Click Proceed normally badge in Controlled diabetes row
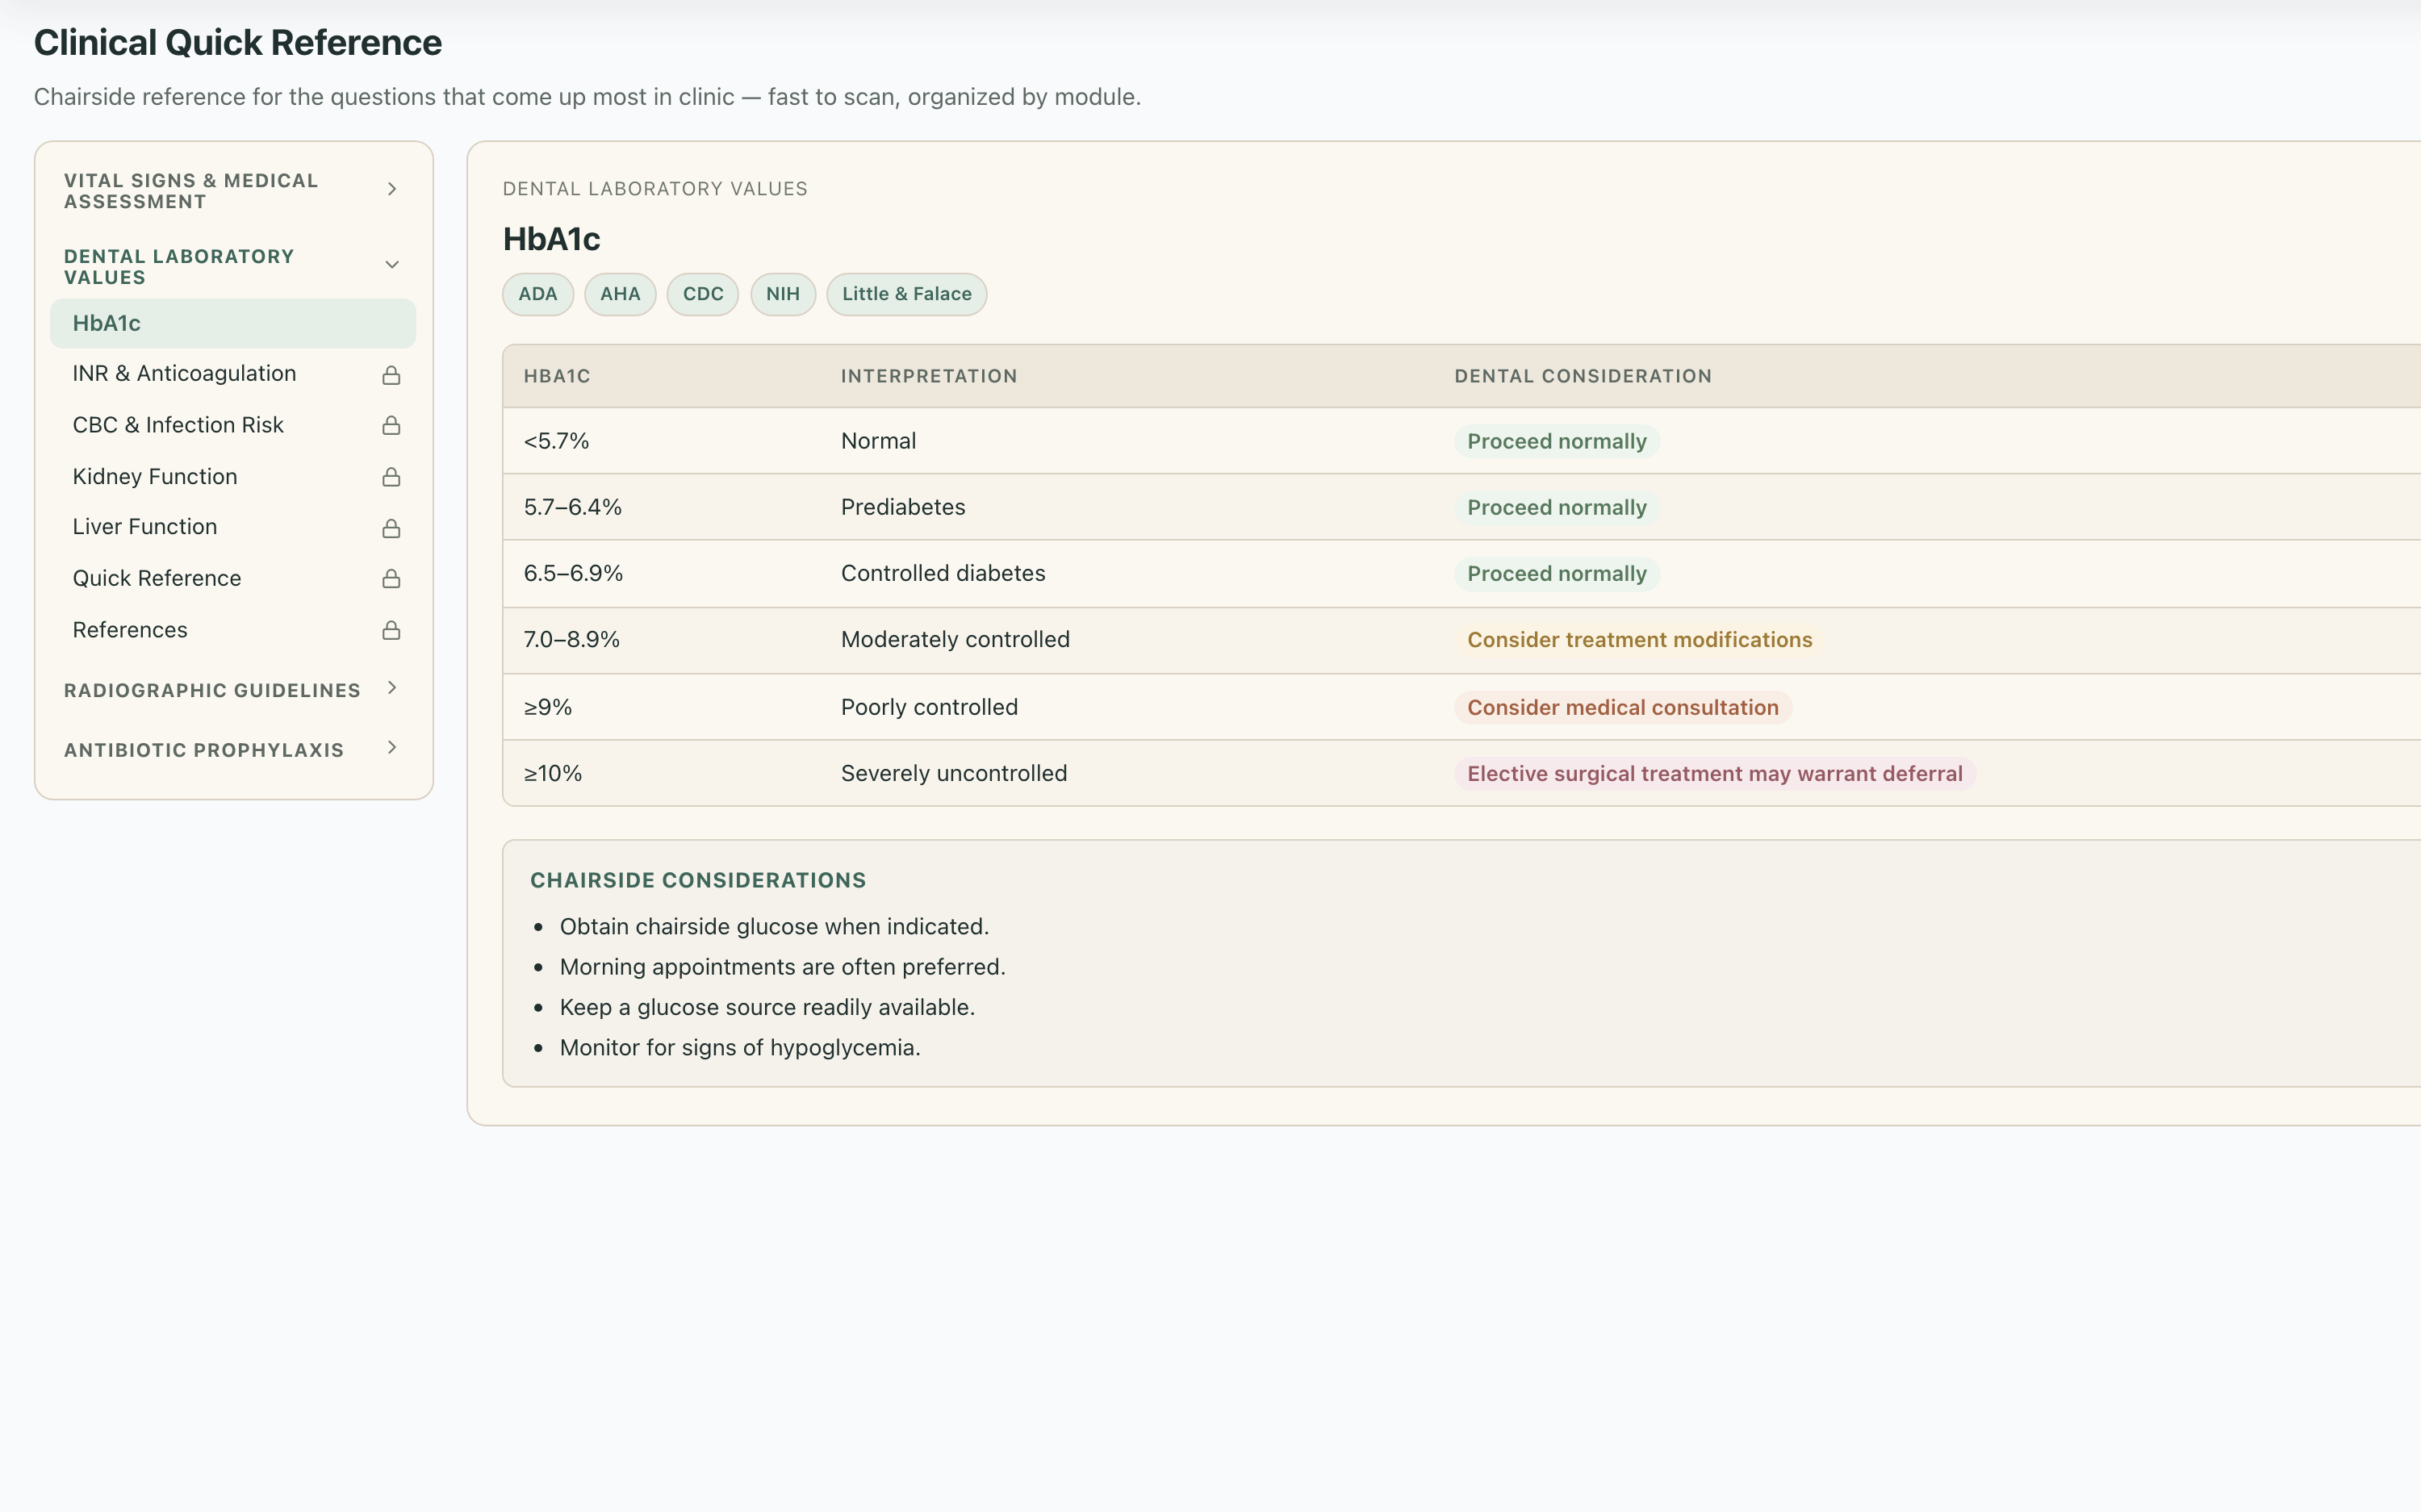This screenshot has height=1512, width=2421. [x=1556, y=574]
